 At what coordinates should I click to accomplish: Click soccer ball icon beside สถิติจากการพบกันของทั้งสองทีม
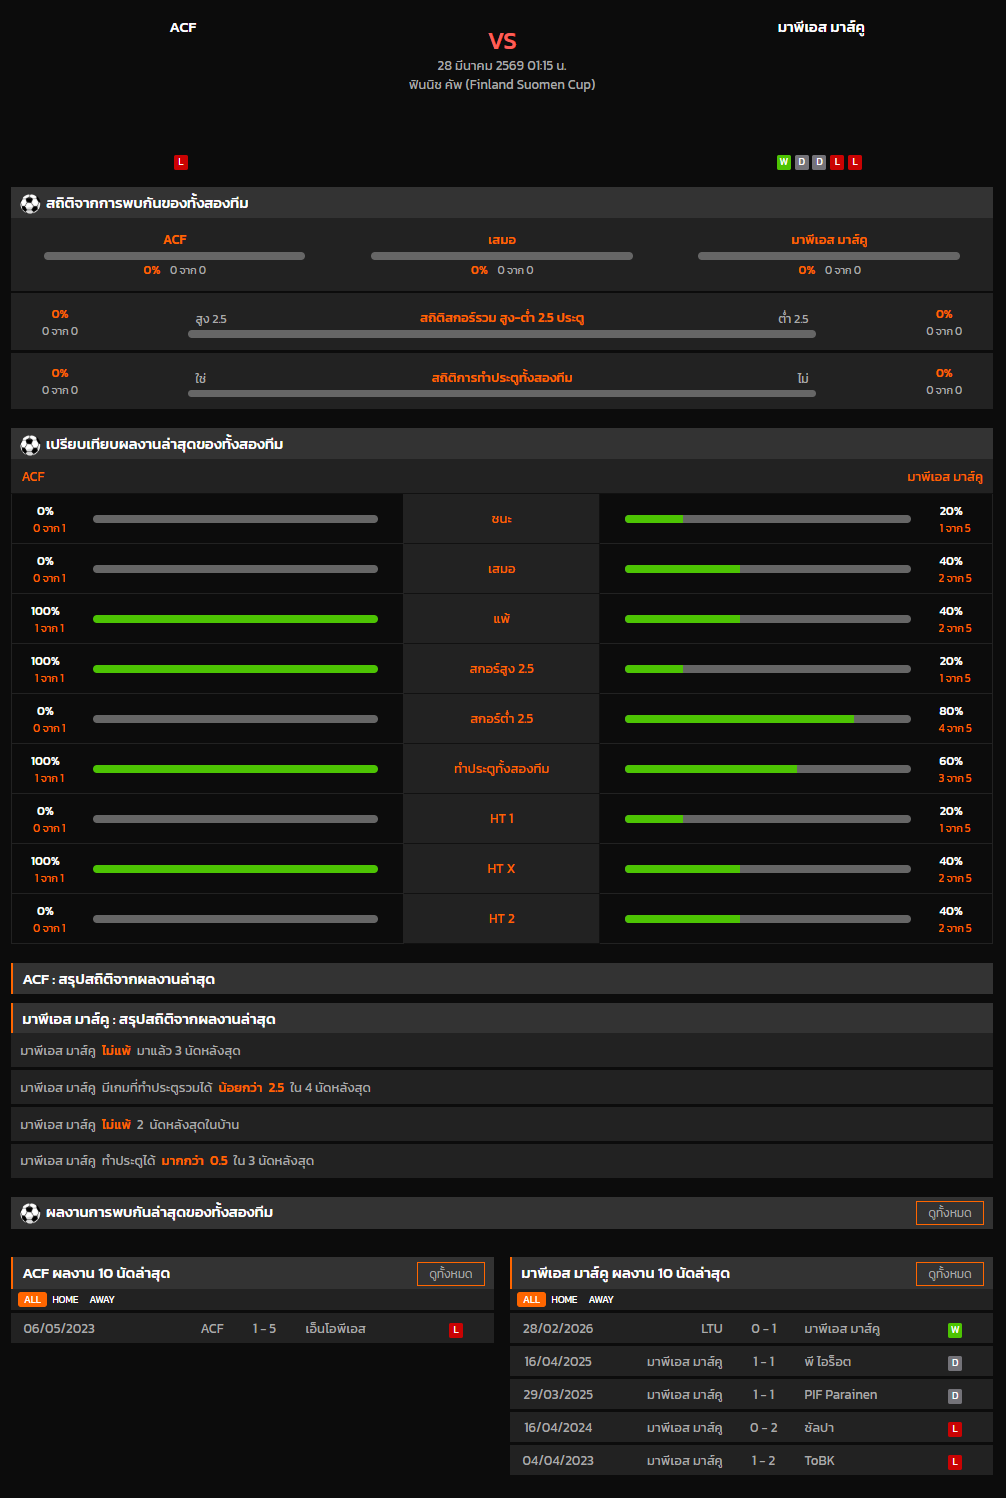point(30,204)
